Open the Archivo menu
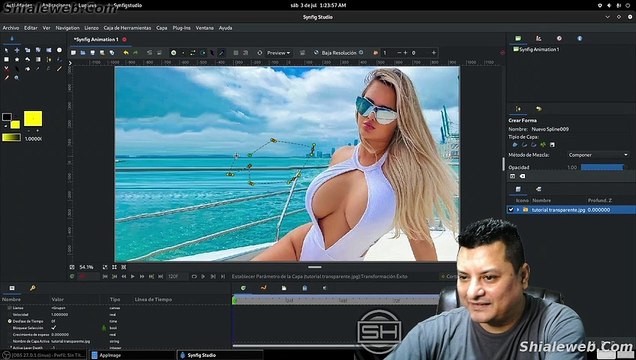The width and height of the screenshot is (636, 360). click(11, 28)
